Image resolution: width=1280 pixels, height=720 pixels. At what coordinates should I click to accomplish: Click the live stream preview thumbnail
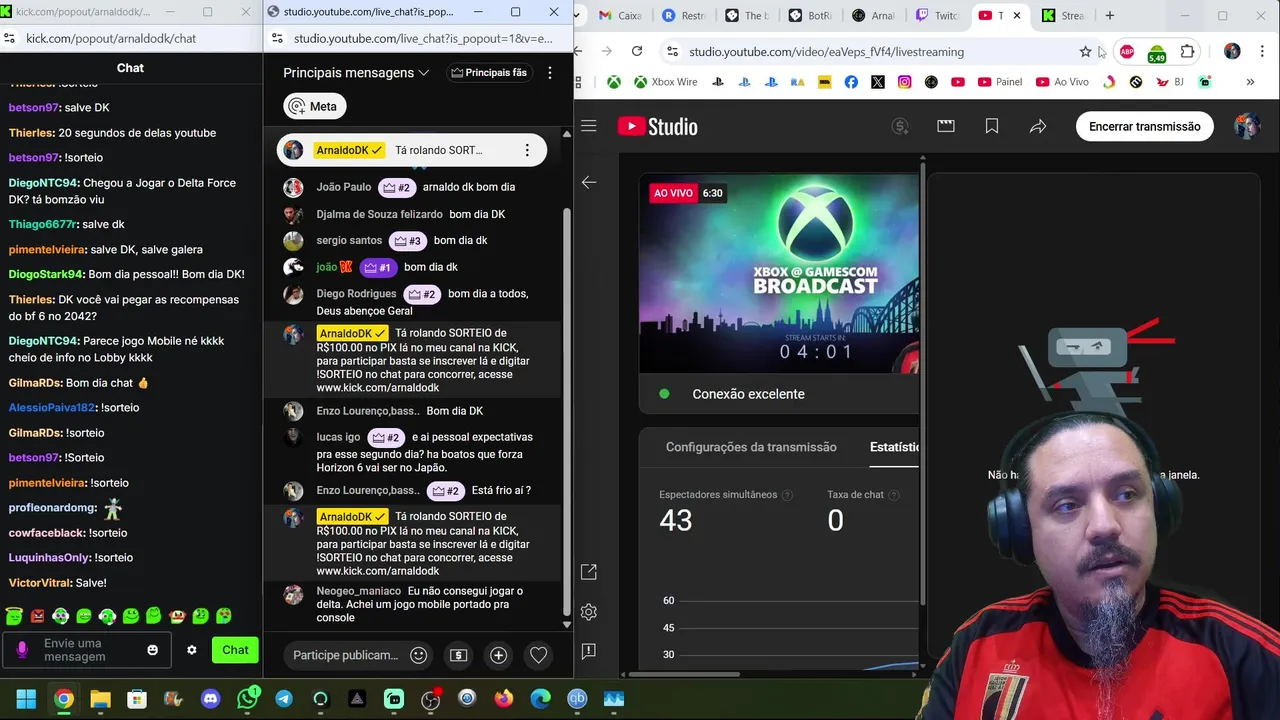click(779, 275)
